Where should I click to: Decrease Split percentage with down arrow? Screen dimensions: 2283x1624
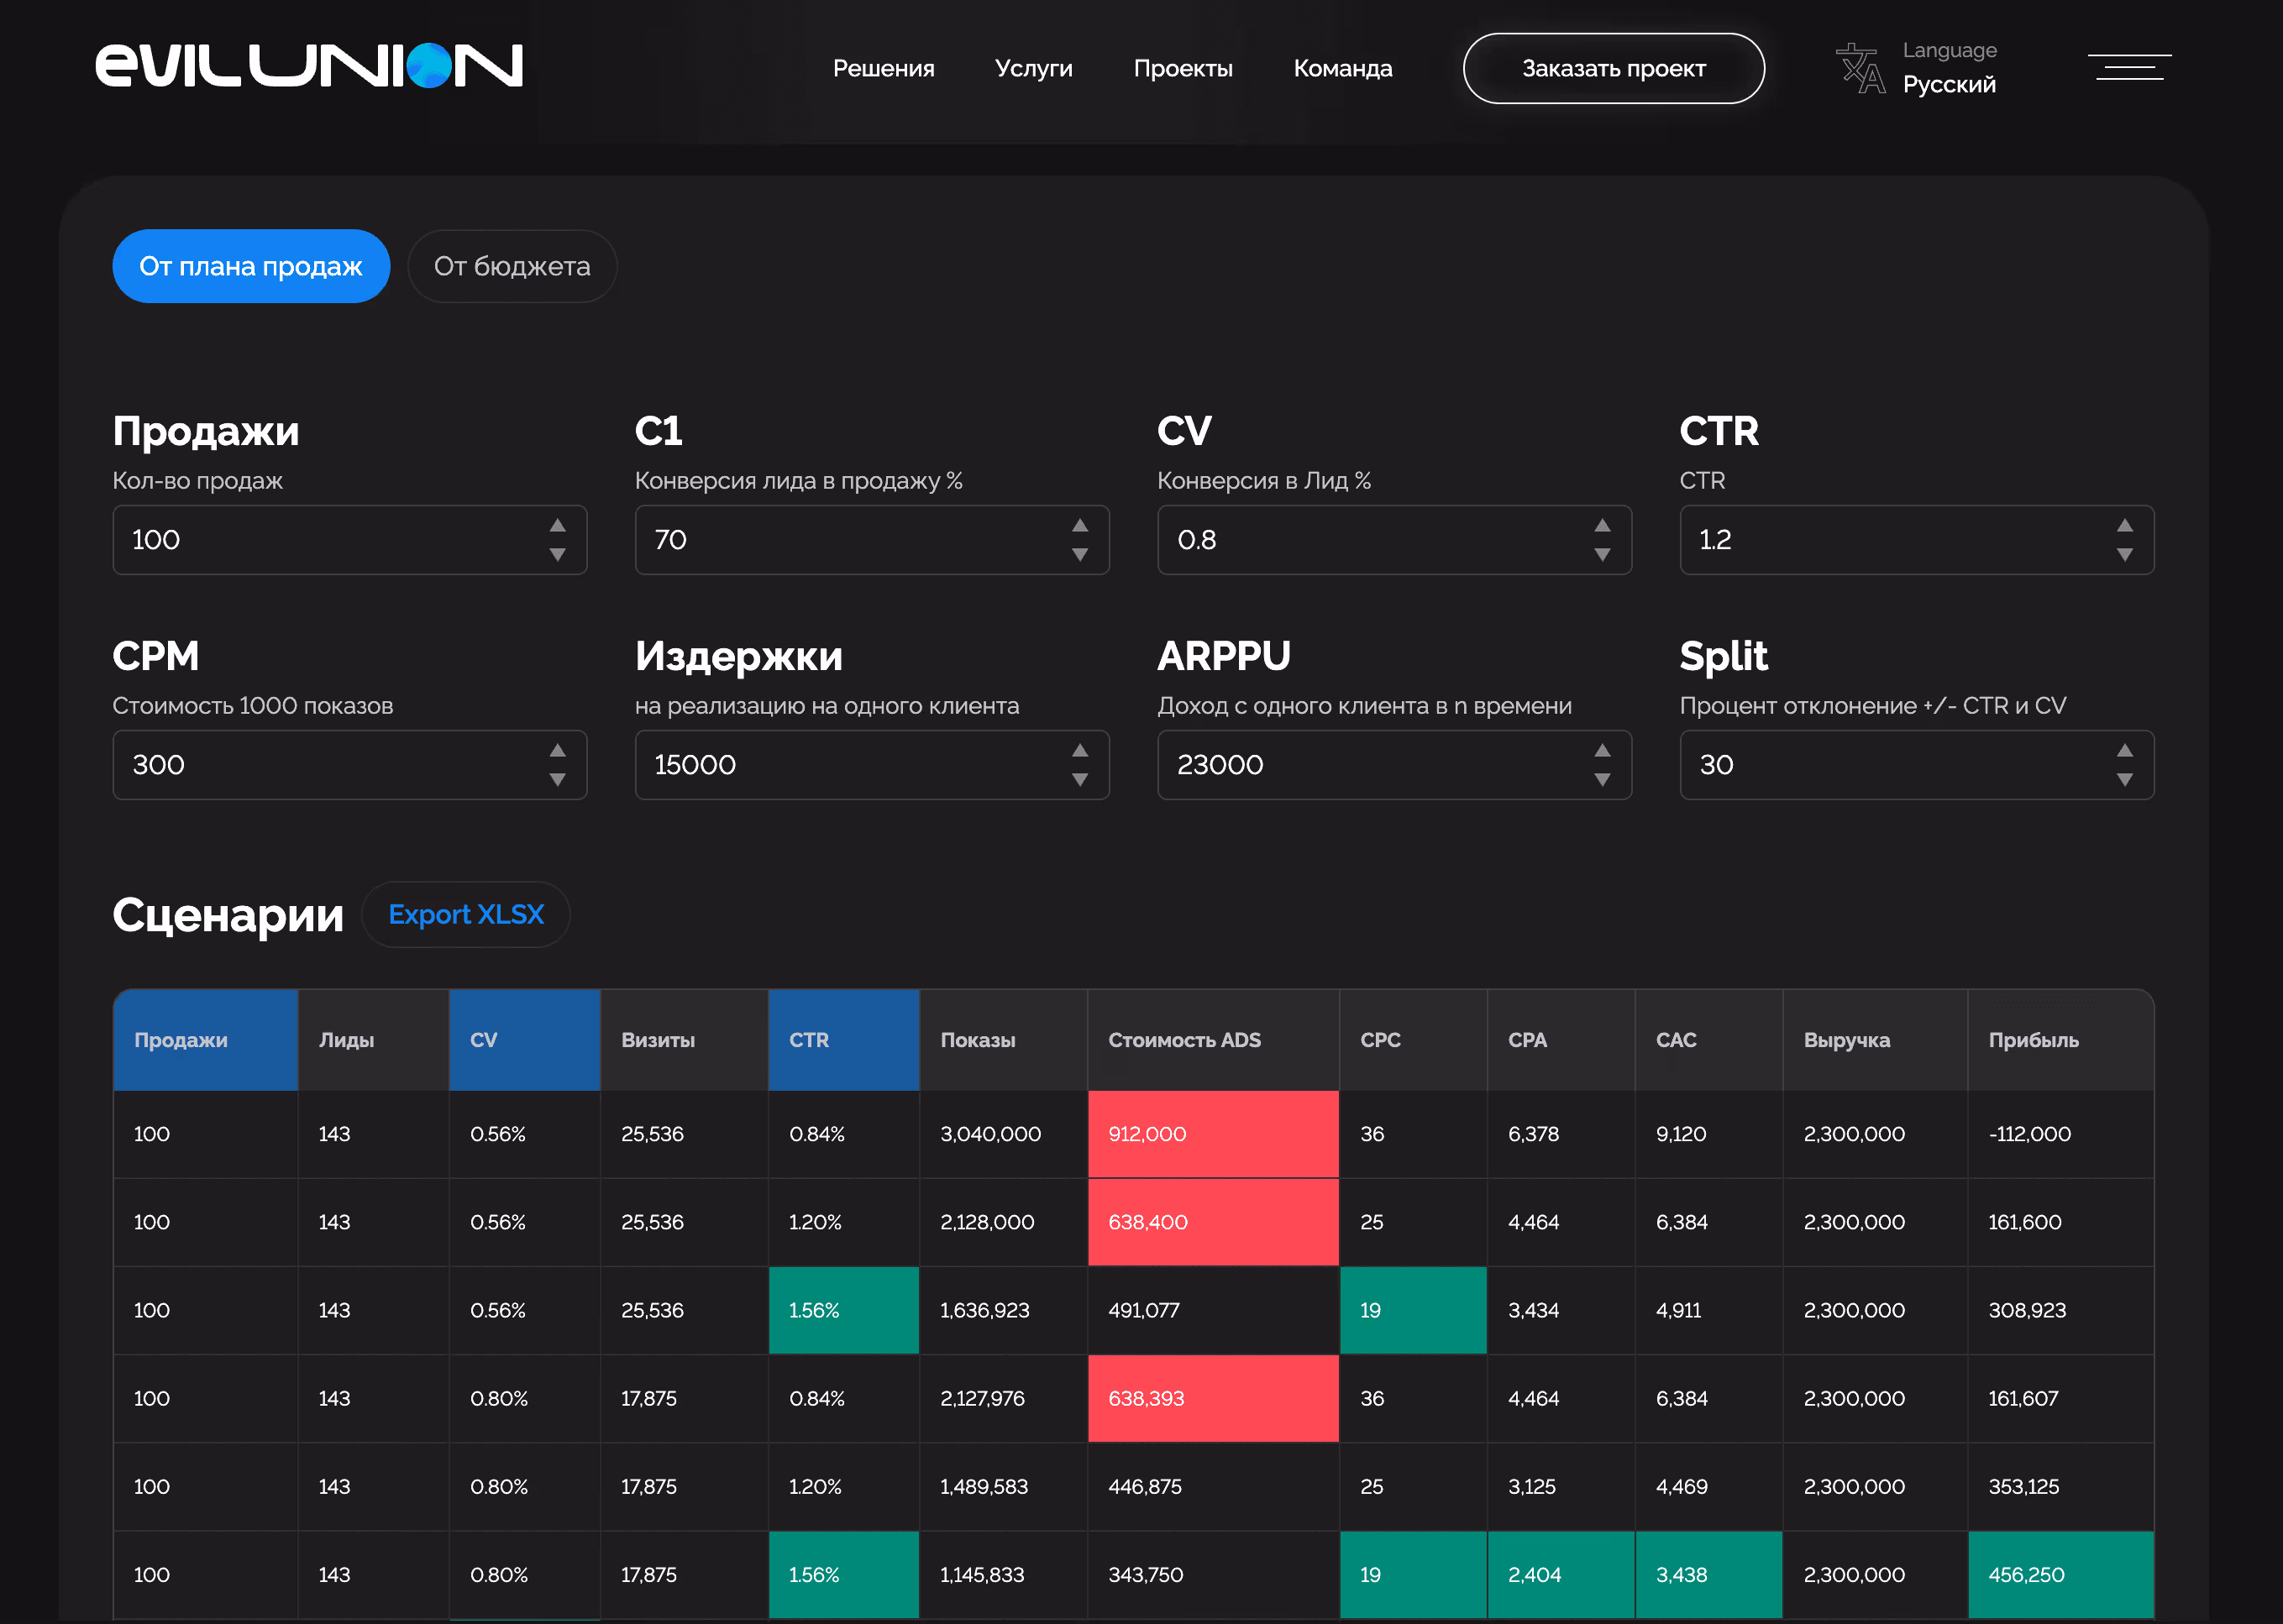2124,780
